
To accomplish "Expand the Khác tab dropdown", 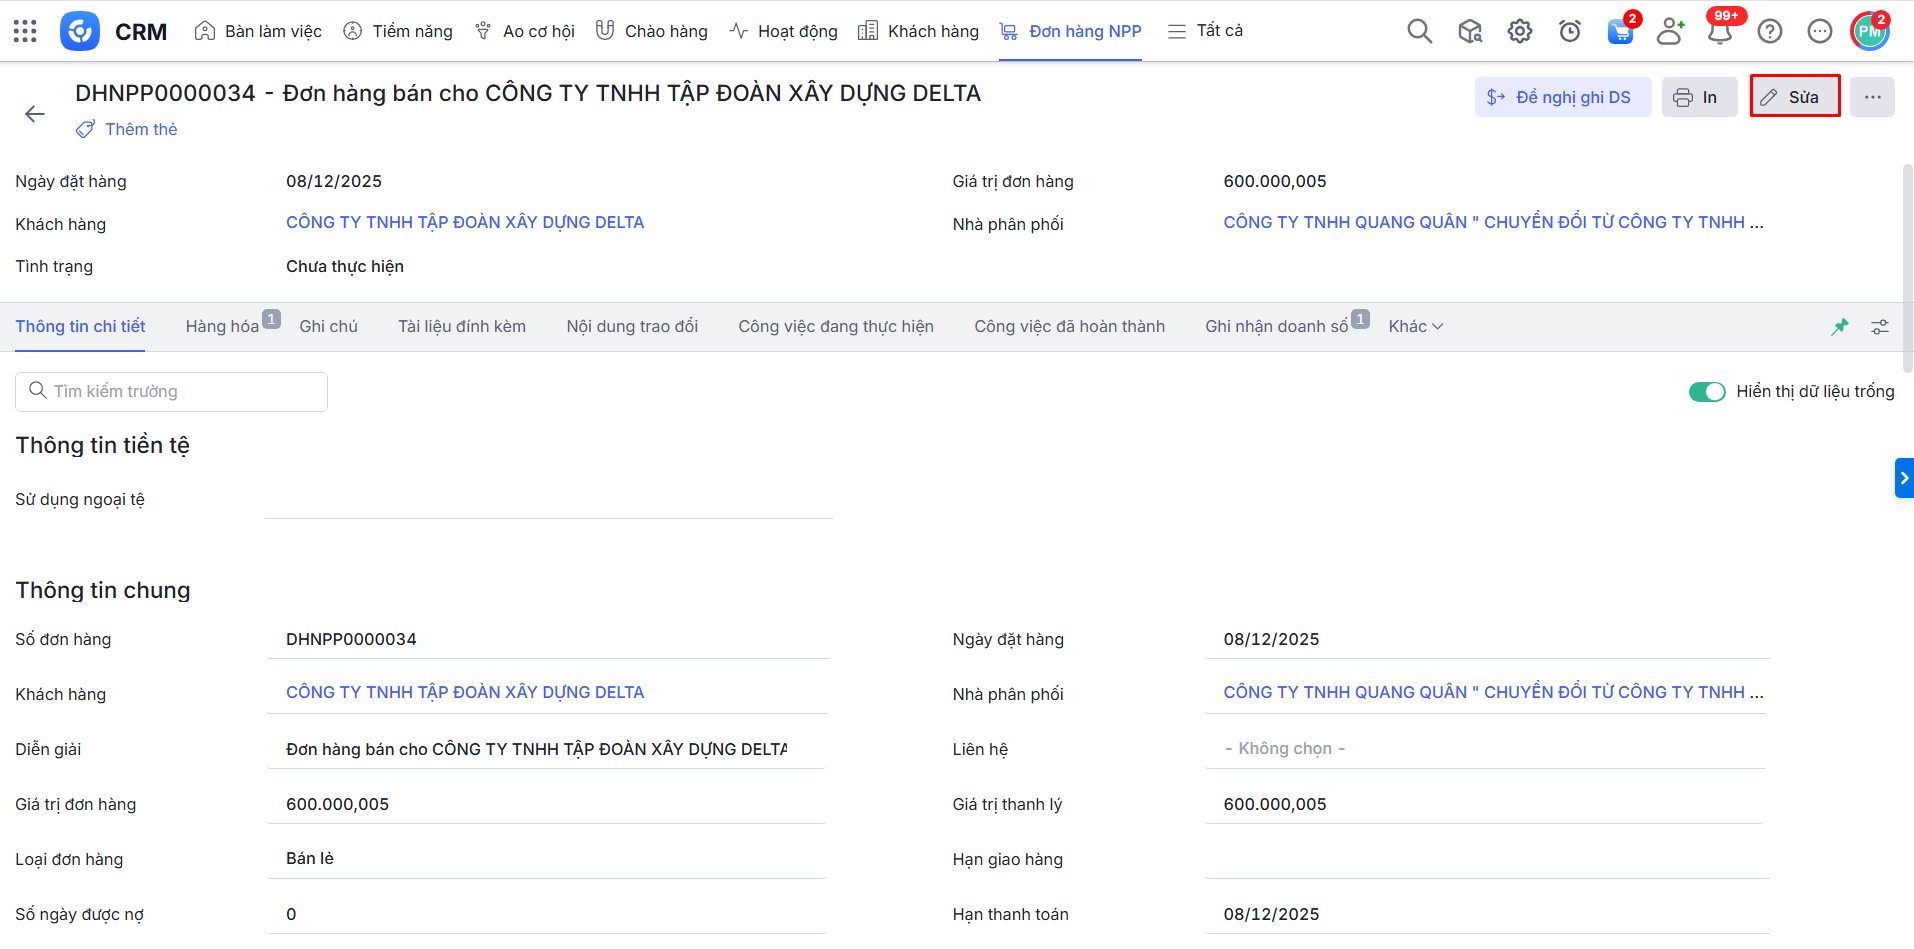I will (x=1415, y=327).
